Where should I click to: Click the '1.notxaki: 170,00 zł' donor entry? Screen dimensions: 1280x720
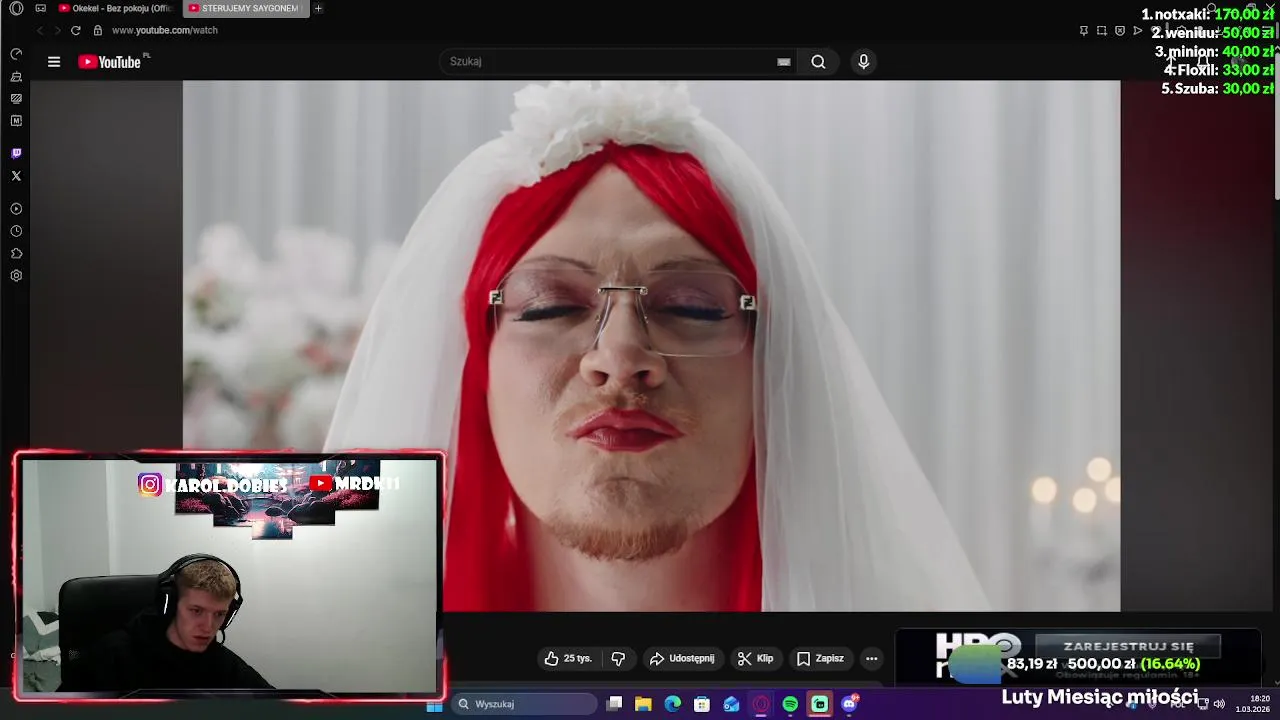point(1208,14)
